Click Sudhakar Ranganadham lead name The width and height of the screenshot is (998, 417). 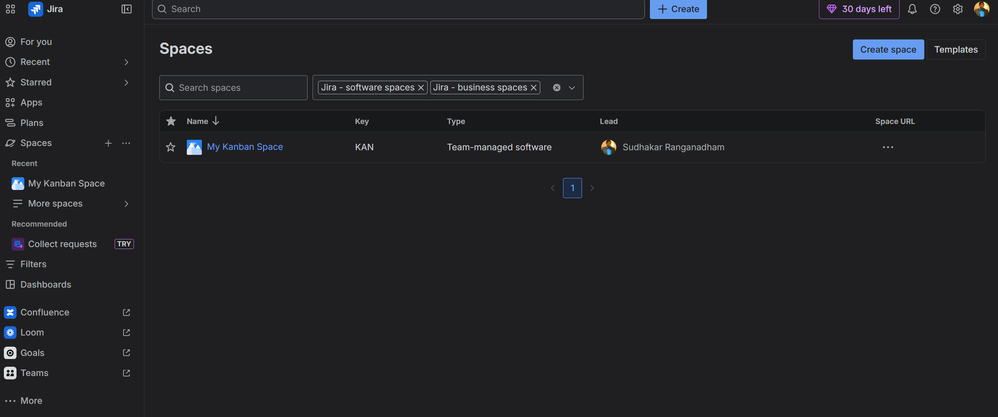673,147
